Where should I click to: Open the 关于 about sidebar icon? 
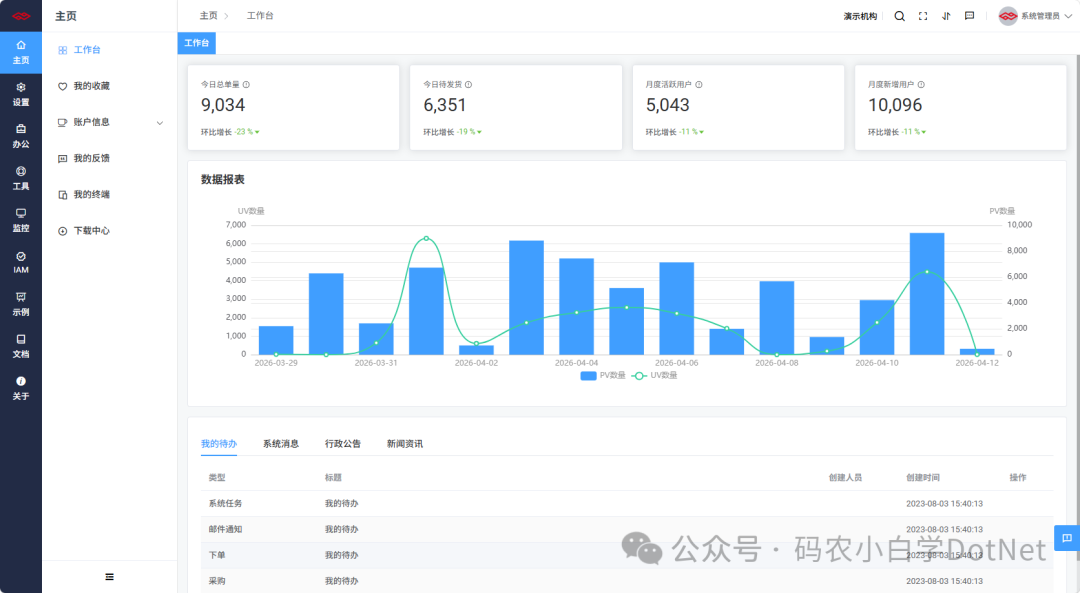coord(21,388)
